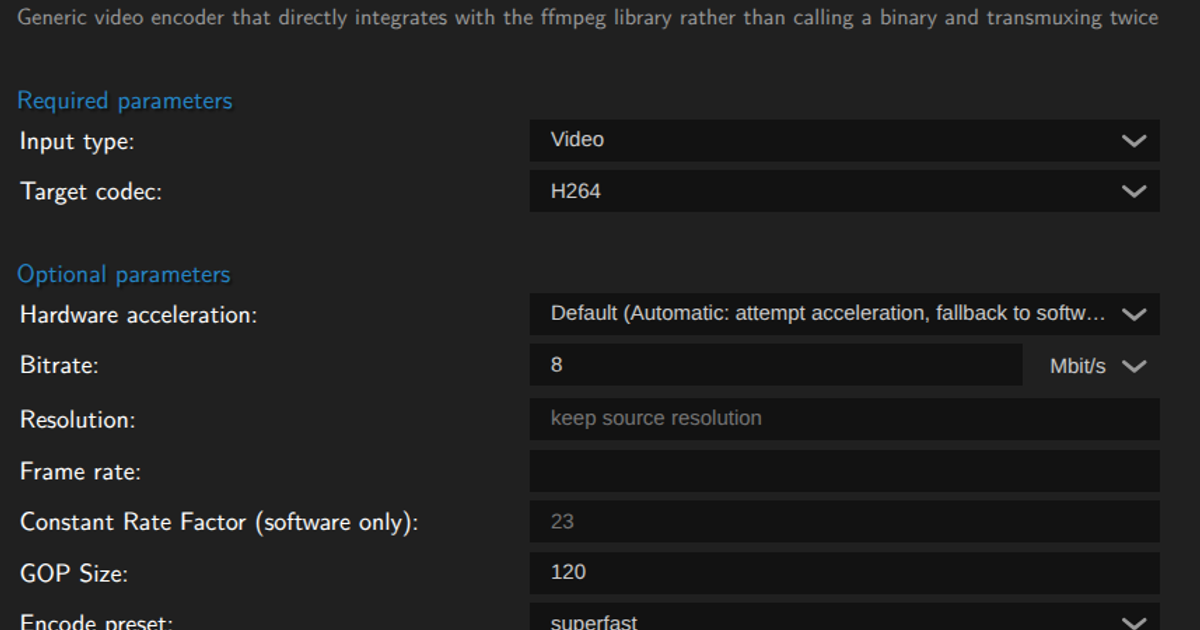Click the Hardware acceleration label
Image resolution: width=1200 pixels, height=630 pixels.
click(x=139, y=315)
